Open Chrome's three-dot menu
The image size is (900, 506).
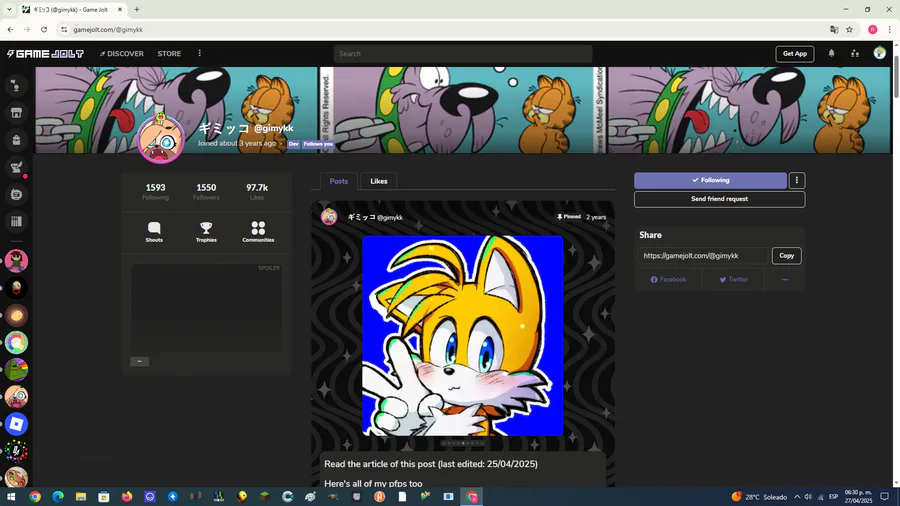point(889,29)
